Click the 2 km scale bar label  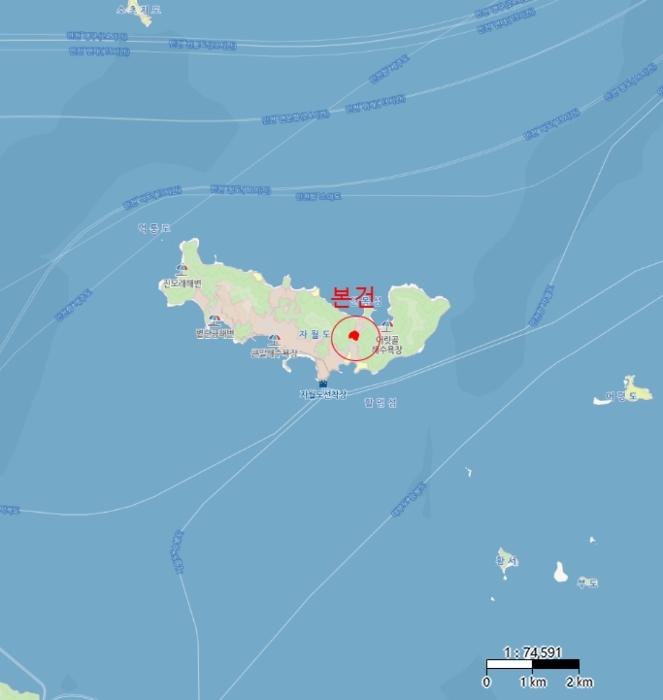[580, 682]
